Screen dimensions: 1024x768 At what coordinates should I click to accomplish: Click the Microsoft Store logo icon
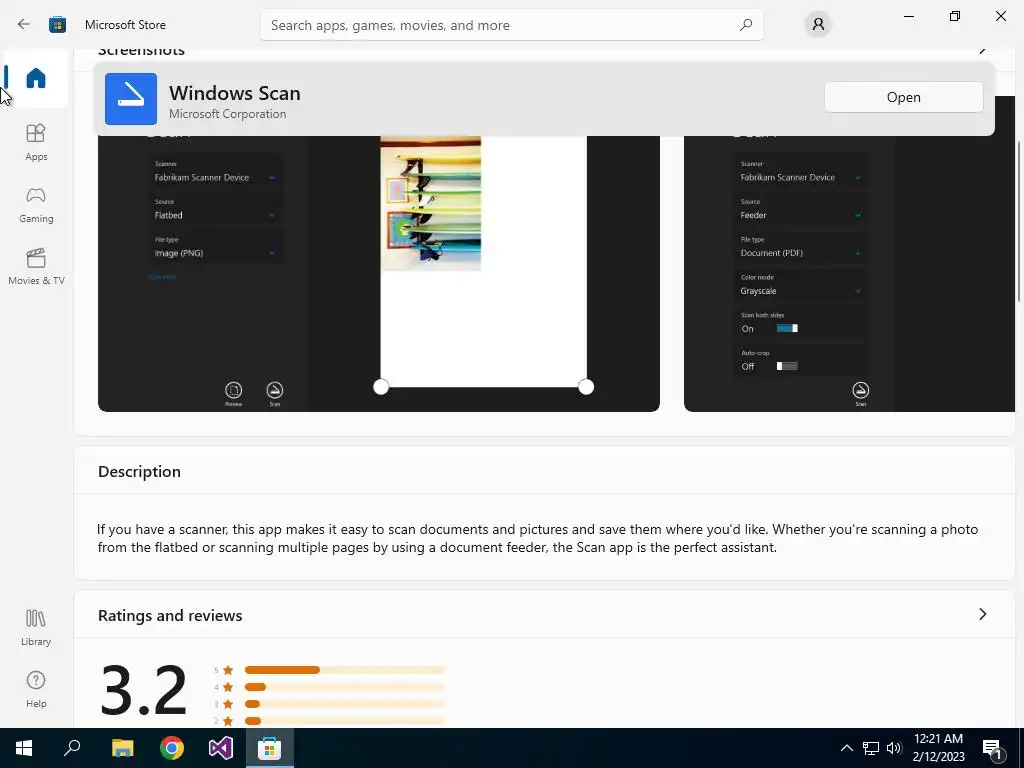point(57,25)
